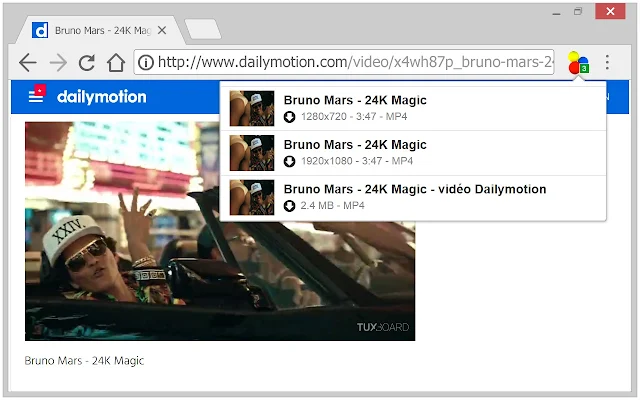Image resolution: width=640 pixels, height=400 pixels.
Task: Download the 2.4 MB MP4 file
Action: pos(289,206)
